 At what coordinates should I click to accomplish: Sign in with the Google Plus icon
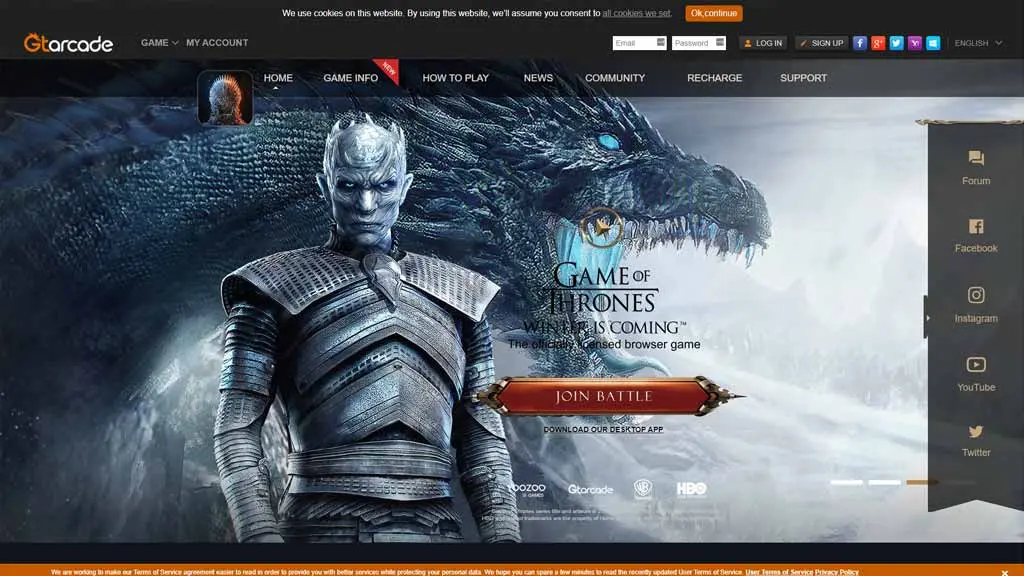point(878,43)
